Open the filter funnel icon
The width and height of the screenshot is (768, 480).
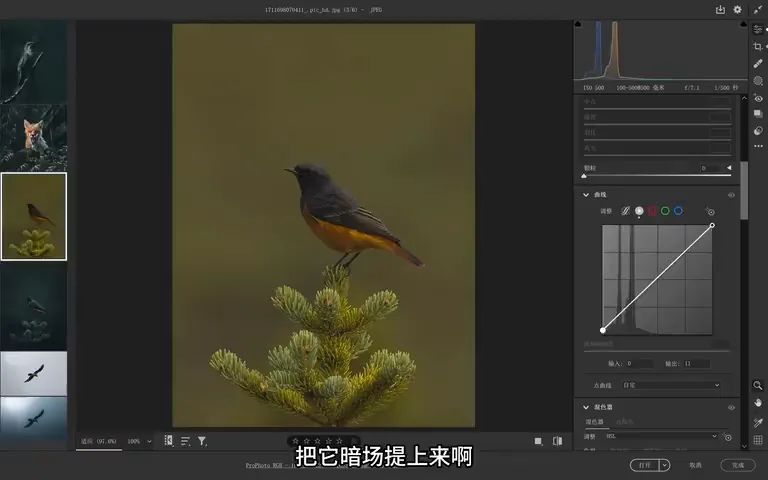coord(202,441)
